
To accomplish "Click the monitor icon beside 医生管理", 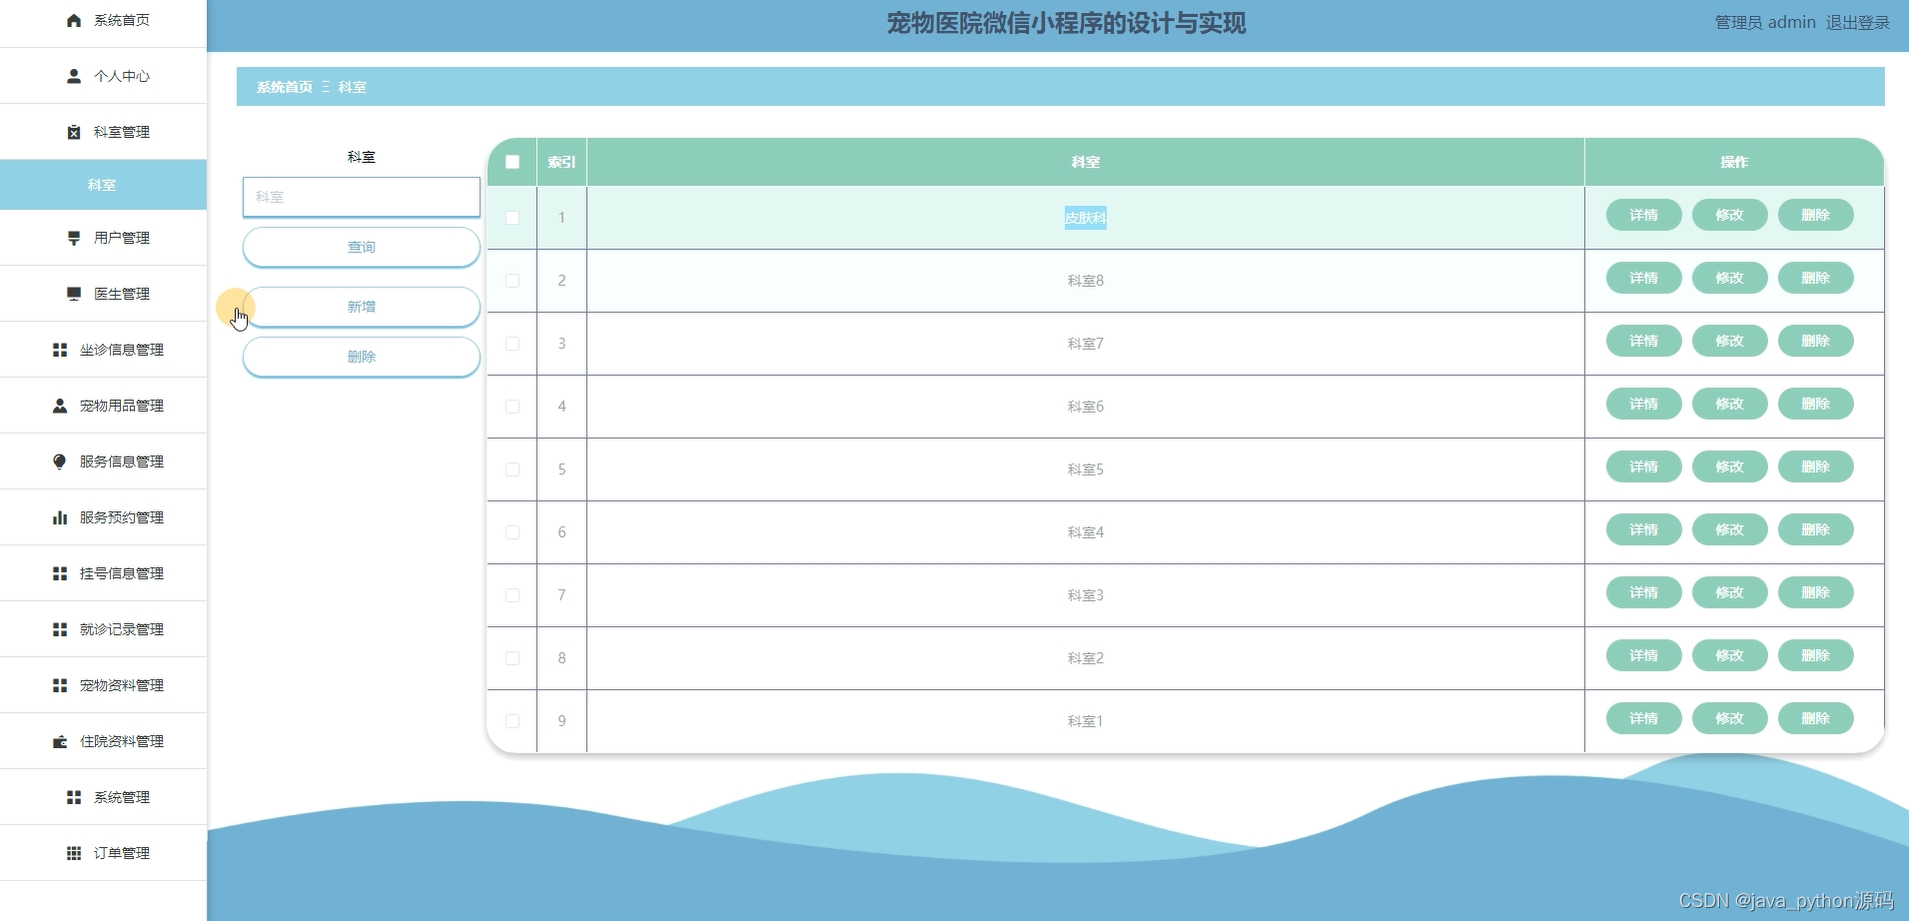I will click(74, 294).
